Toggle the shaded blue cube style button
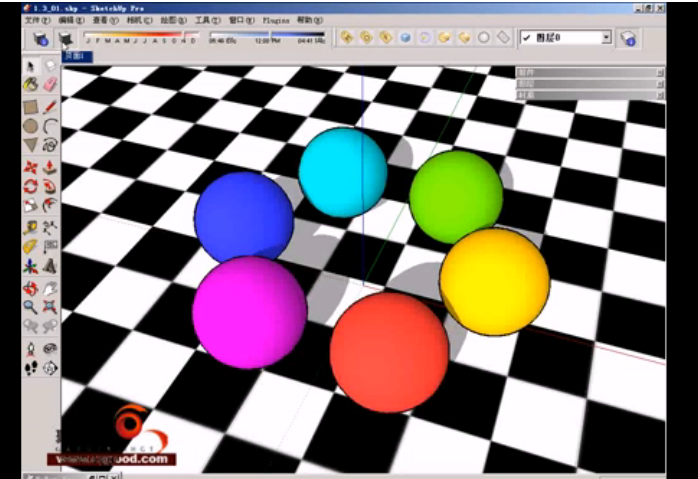698x479 pixels. (406, 38)
